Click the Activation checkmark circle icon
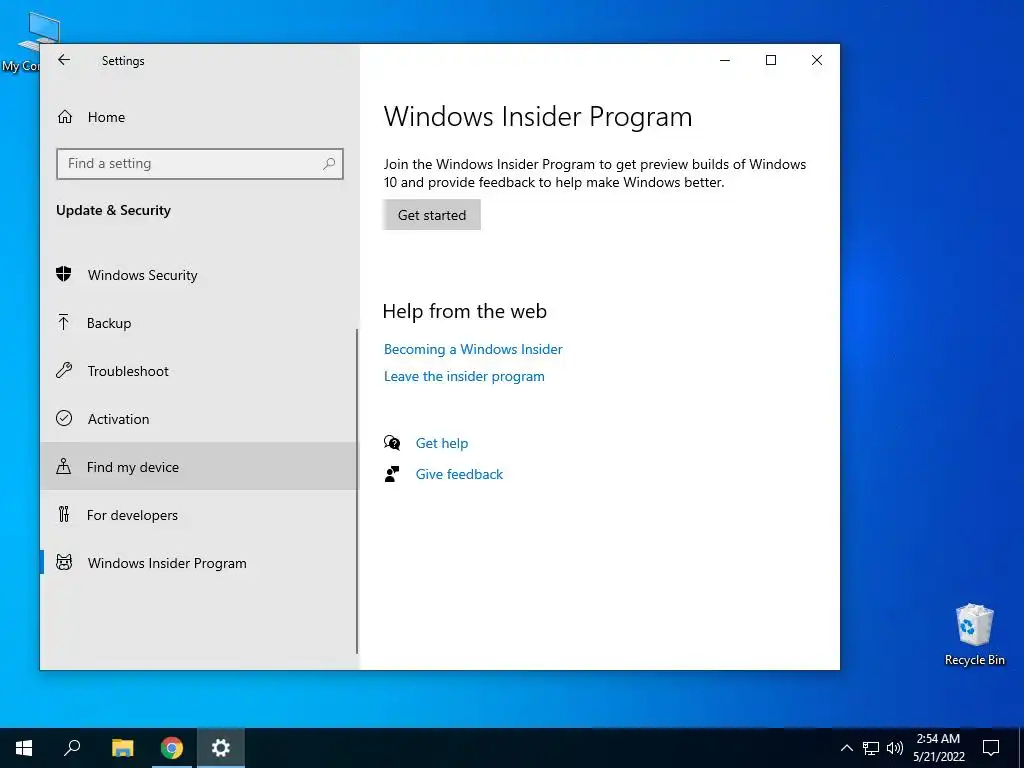Viewport: 1024px width, 768px height. (x=64, y=418)
